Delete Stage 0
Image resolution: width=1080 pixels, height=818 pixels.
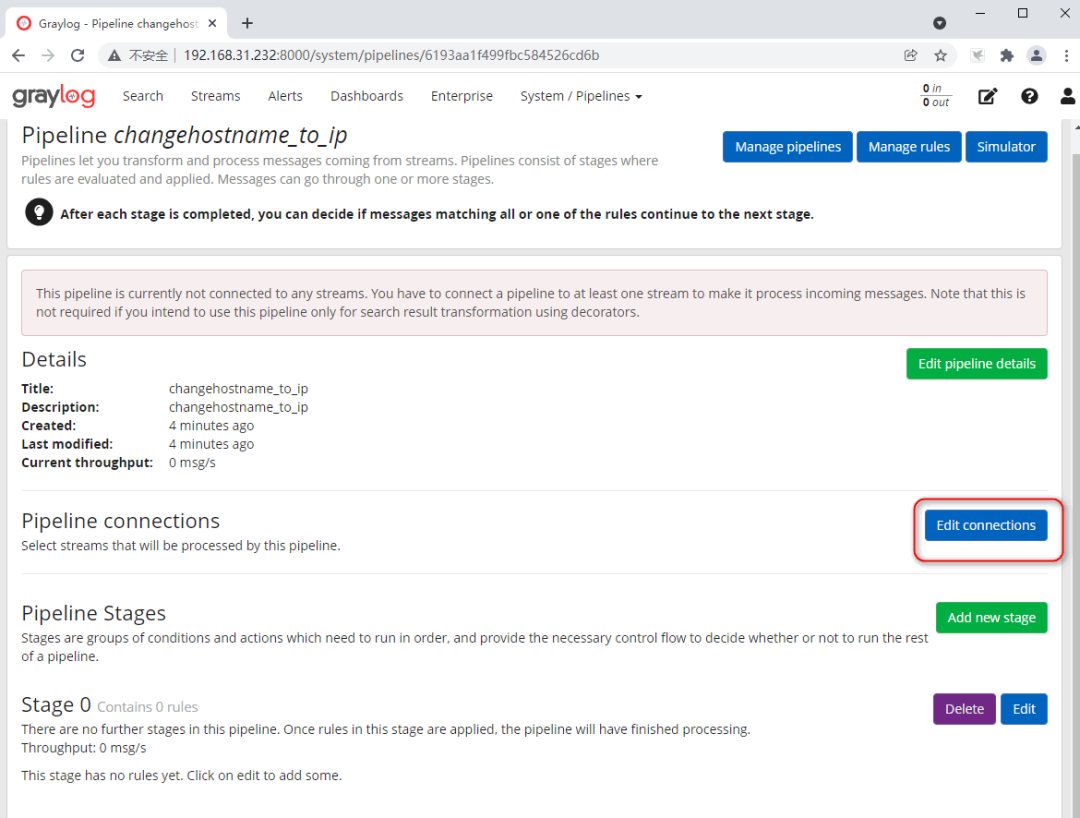coord(964,708)
